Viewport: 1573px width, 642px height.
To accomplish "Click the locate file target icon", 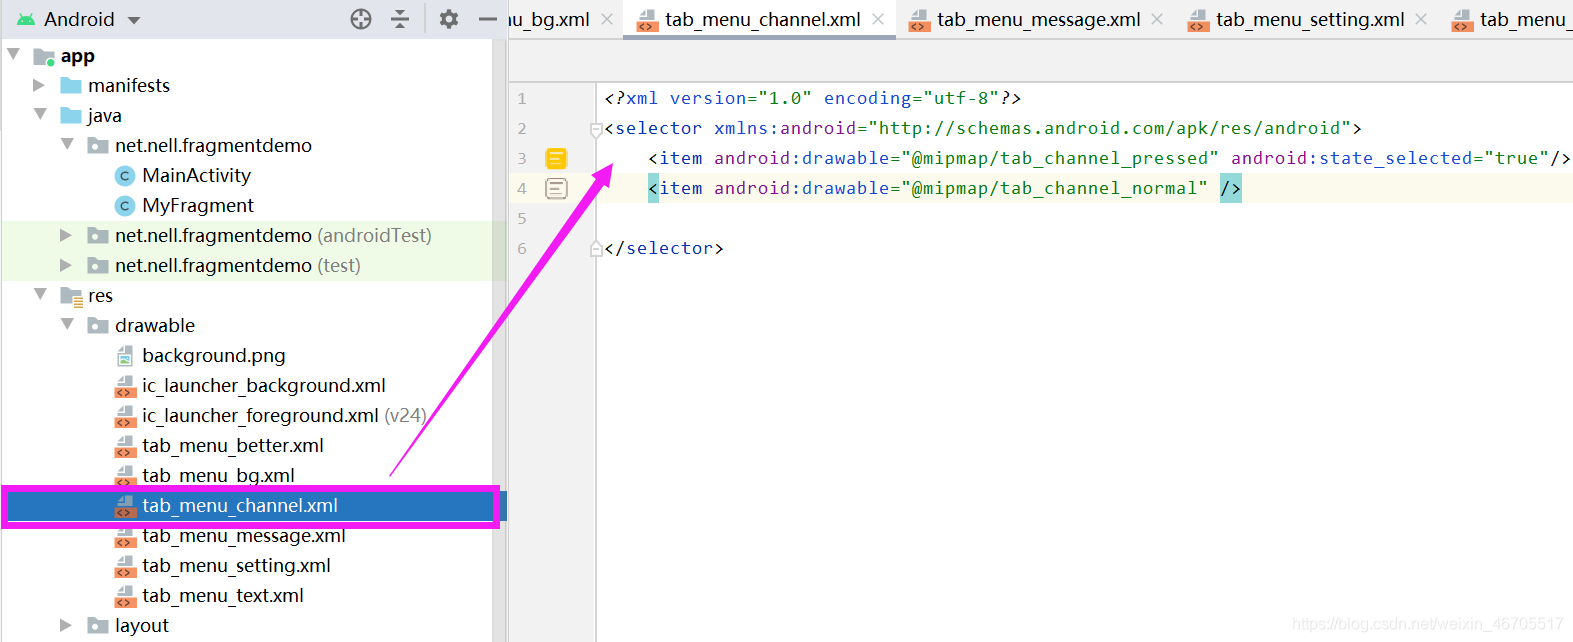I will click(361, 19).
